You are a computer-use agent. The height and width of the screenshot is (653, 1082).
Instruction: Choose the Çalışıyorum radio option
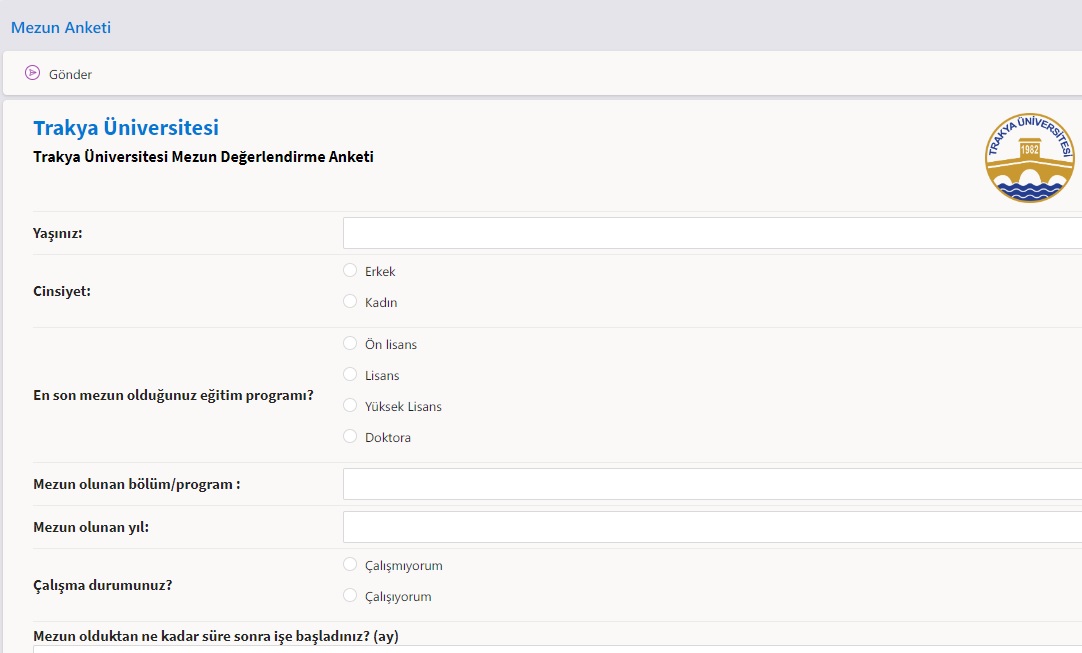(x=350, y=595)
